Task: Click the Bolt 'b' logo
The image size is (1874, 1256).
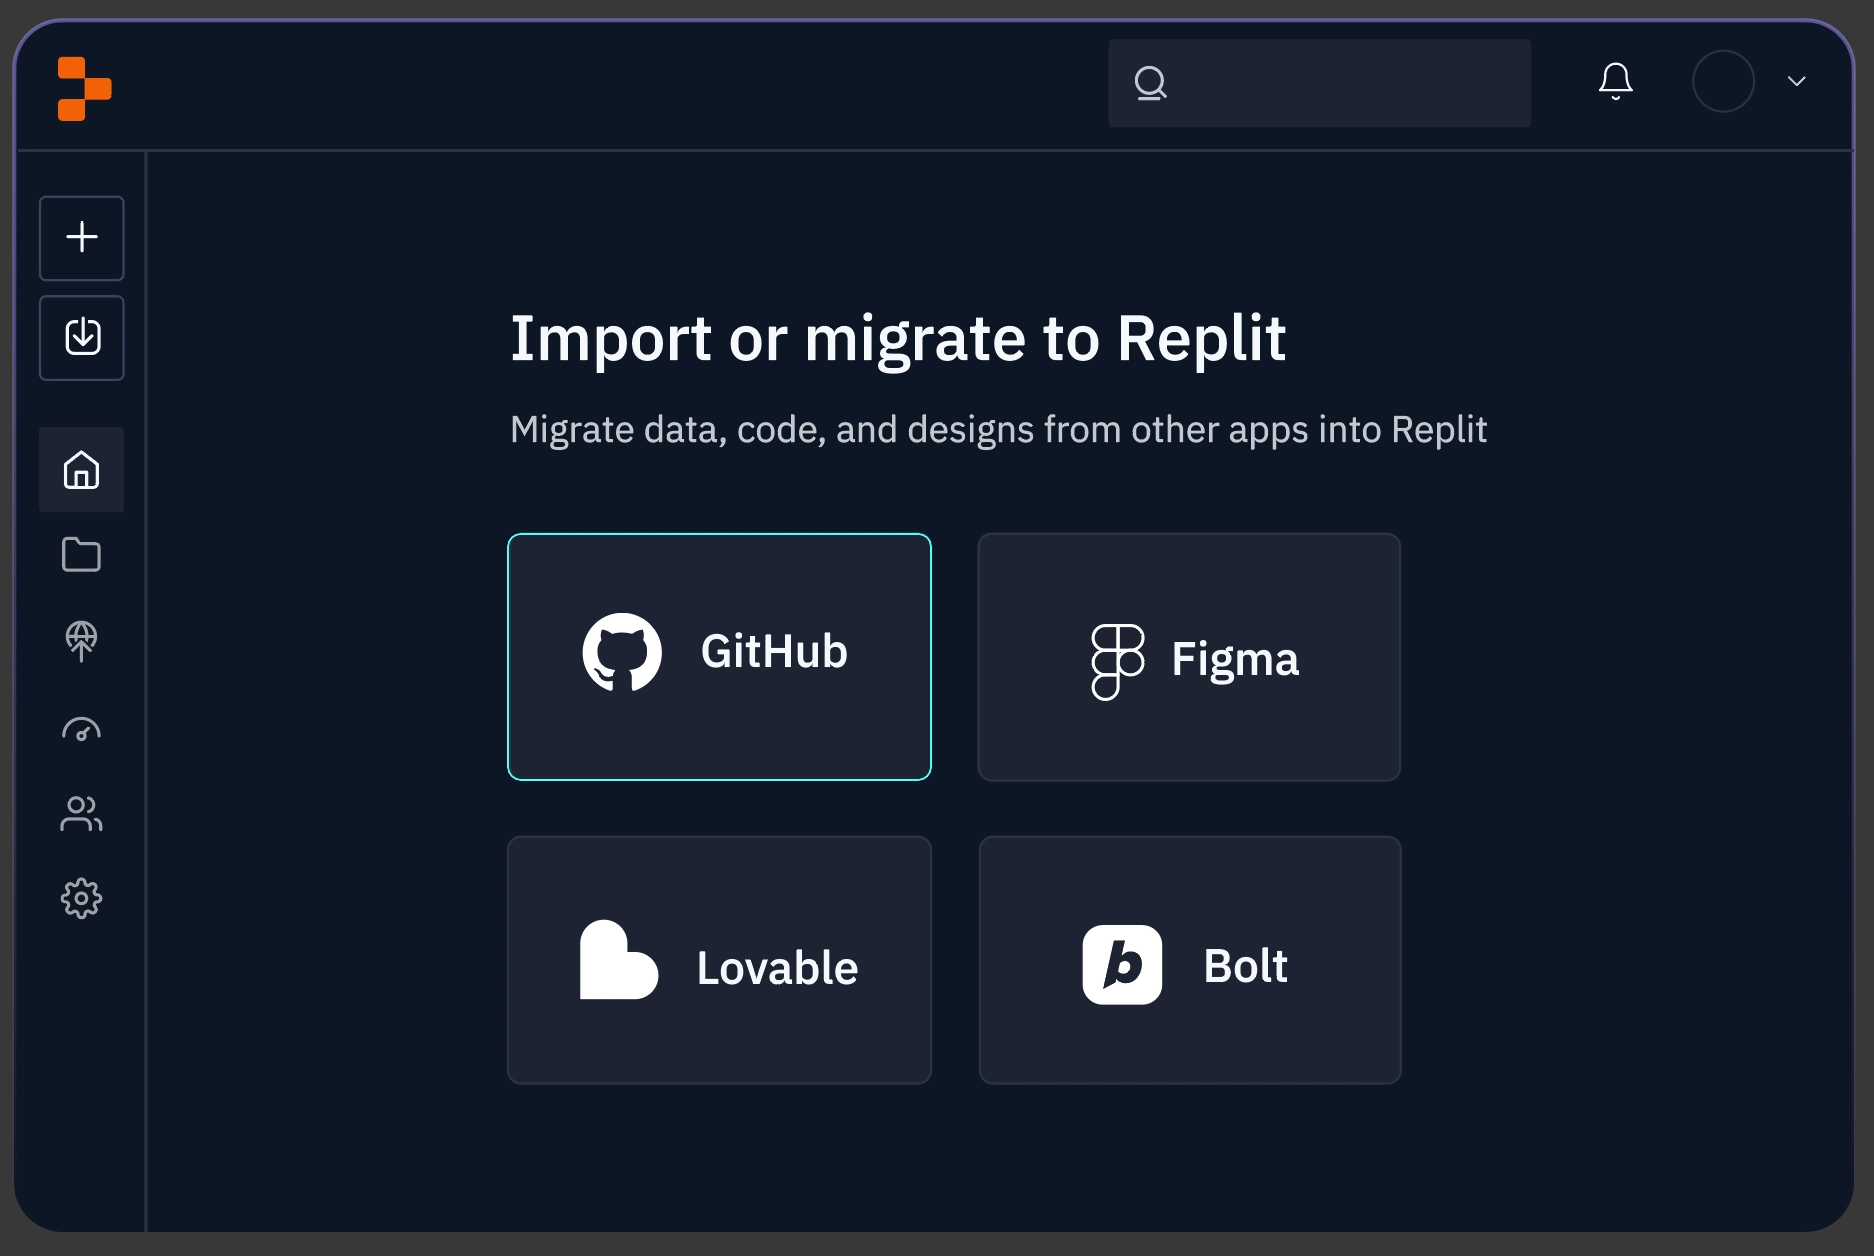Action: click(x=1122, y=964)
